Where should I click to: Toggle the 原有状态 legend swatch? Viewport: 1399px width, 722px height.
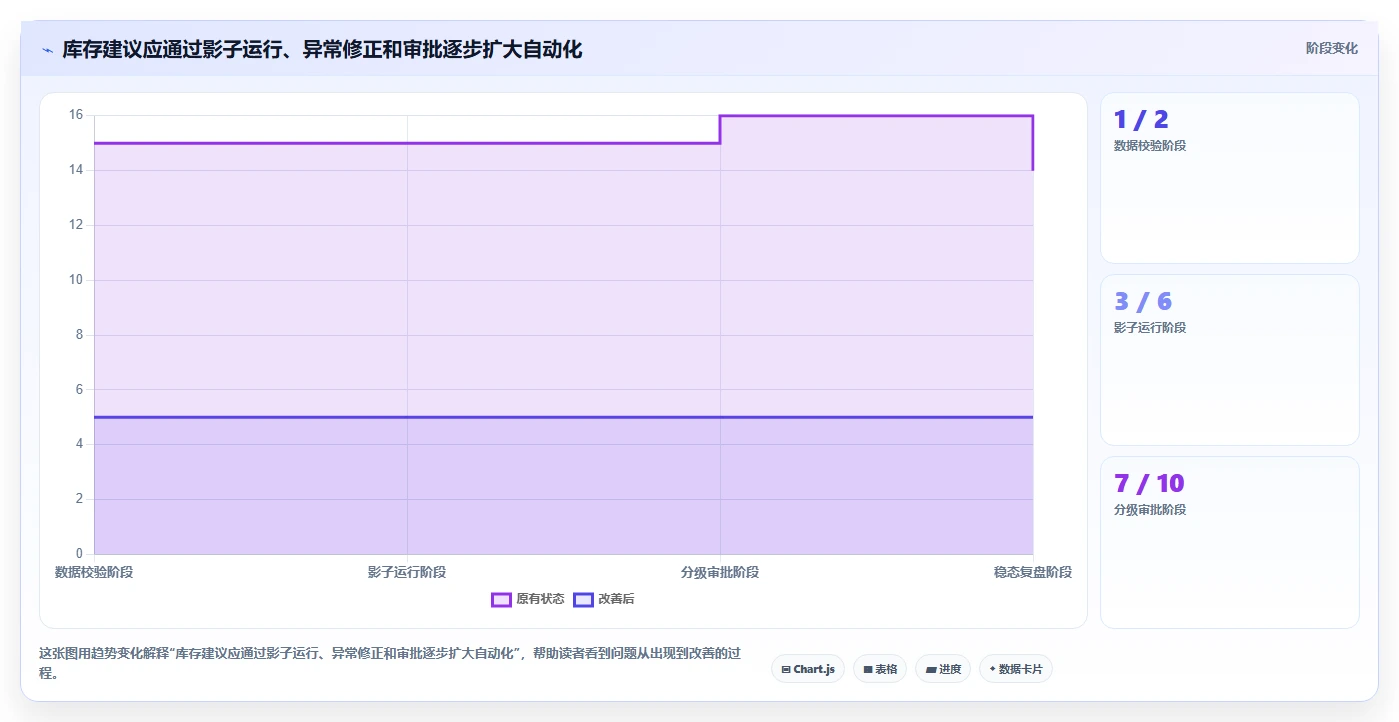point(501,599)
